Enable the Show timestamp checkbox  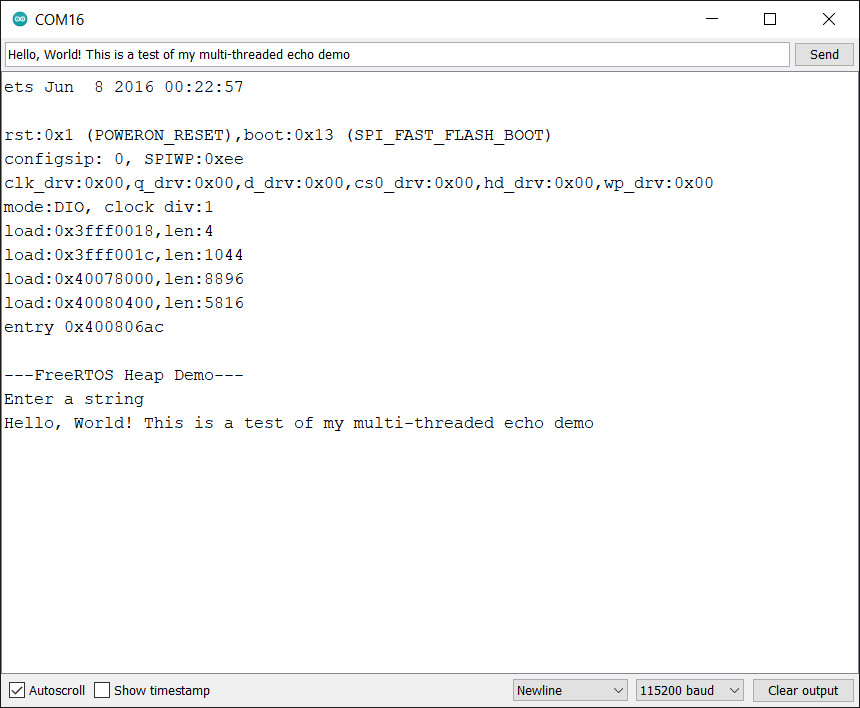[x=102, y=690]
